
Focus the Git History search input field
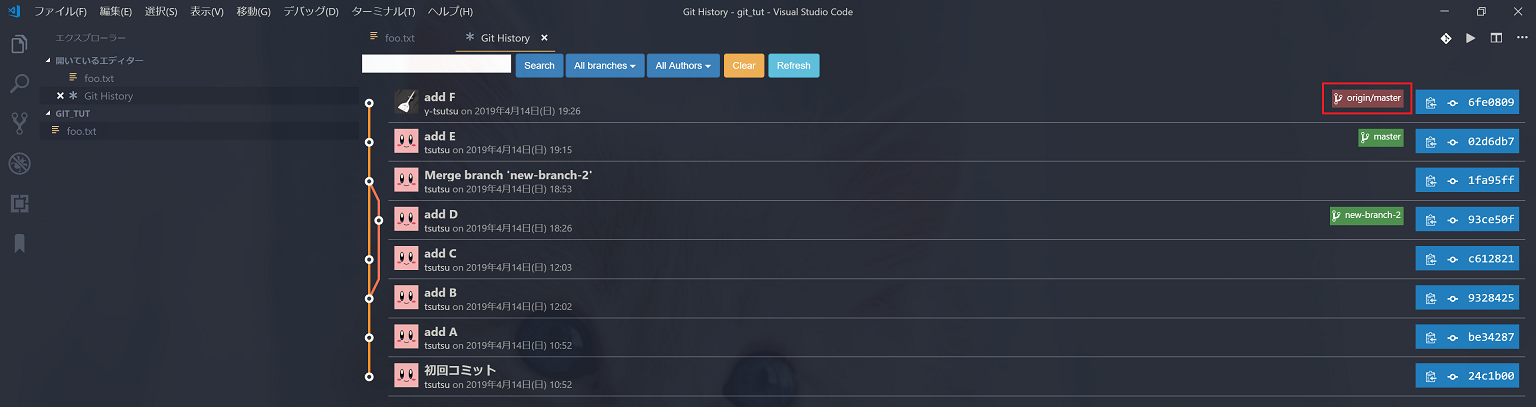coord(437,64)
